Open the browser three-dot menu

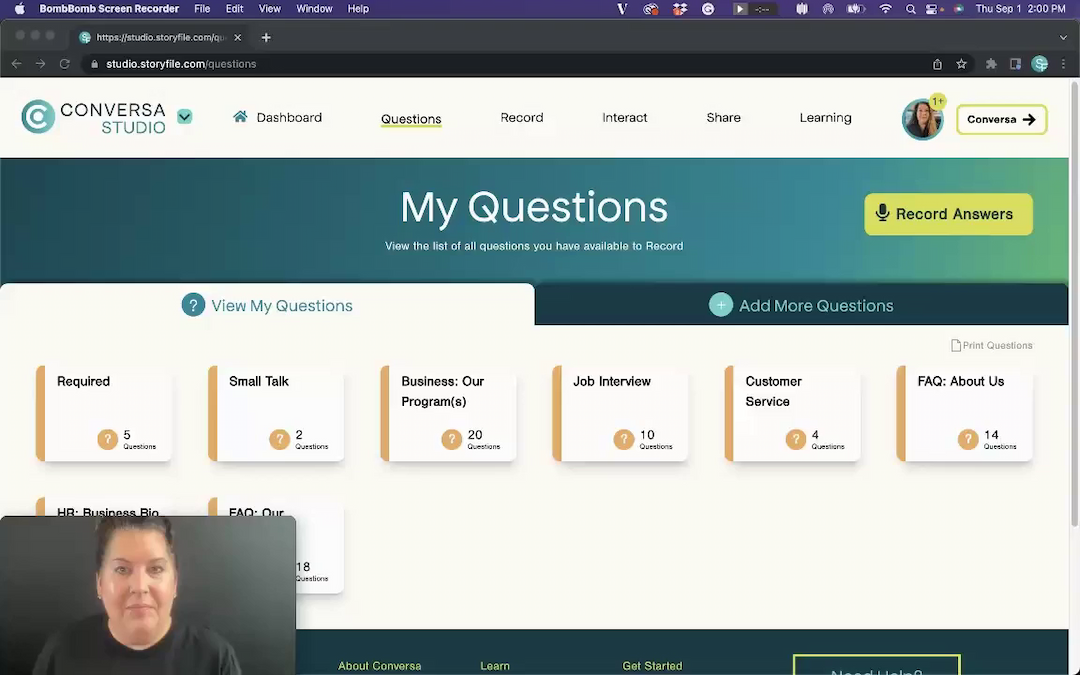pos(1063,64)
